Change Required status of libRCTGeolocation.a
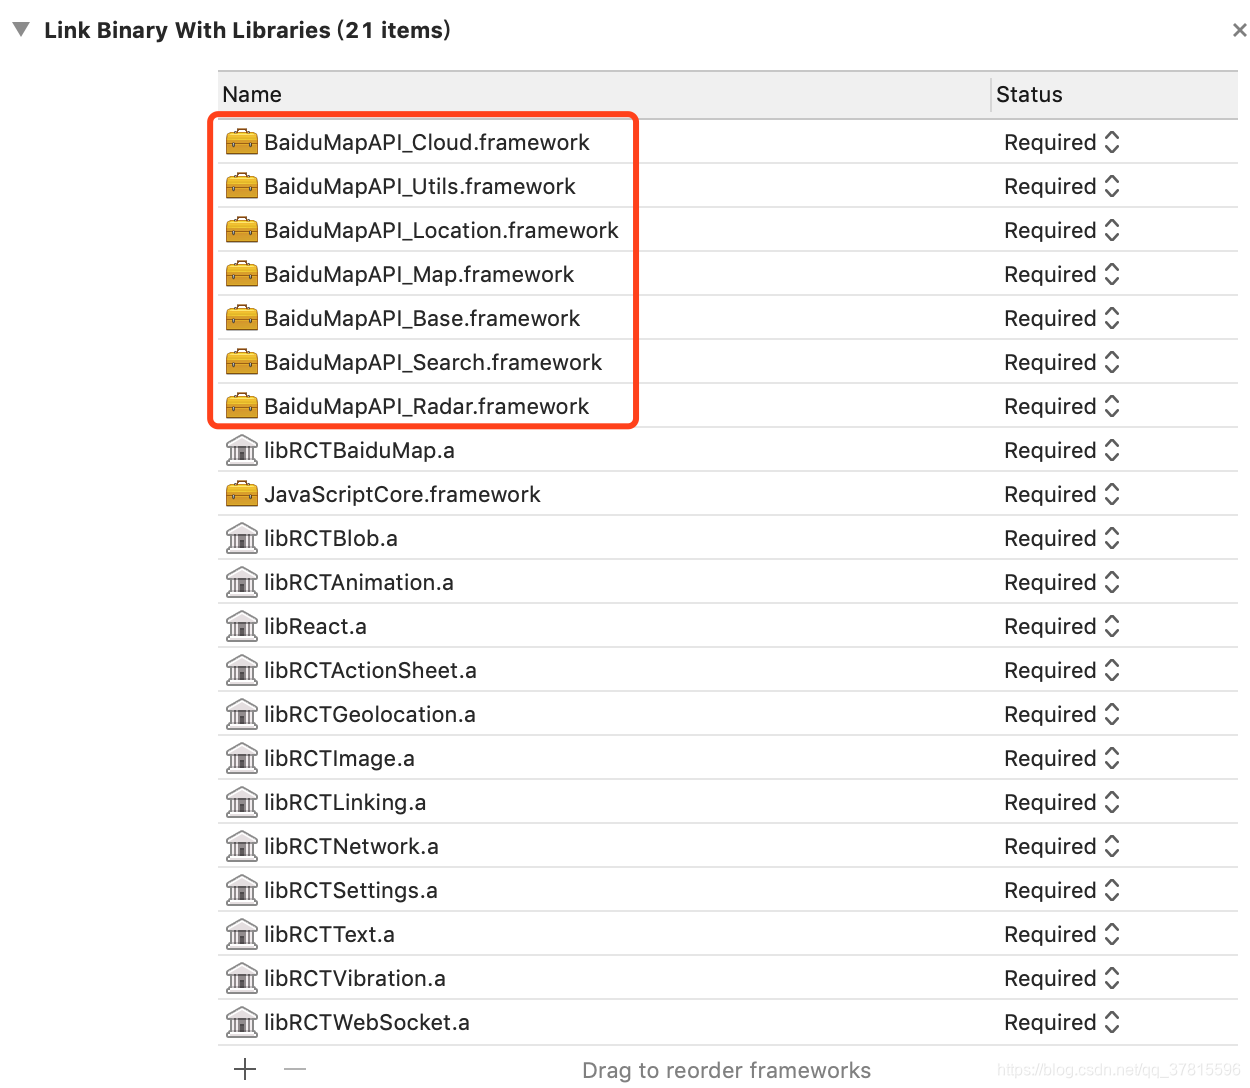Viewport: 1250px width, 1088px height. coord(1062,714)
